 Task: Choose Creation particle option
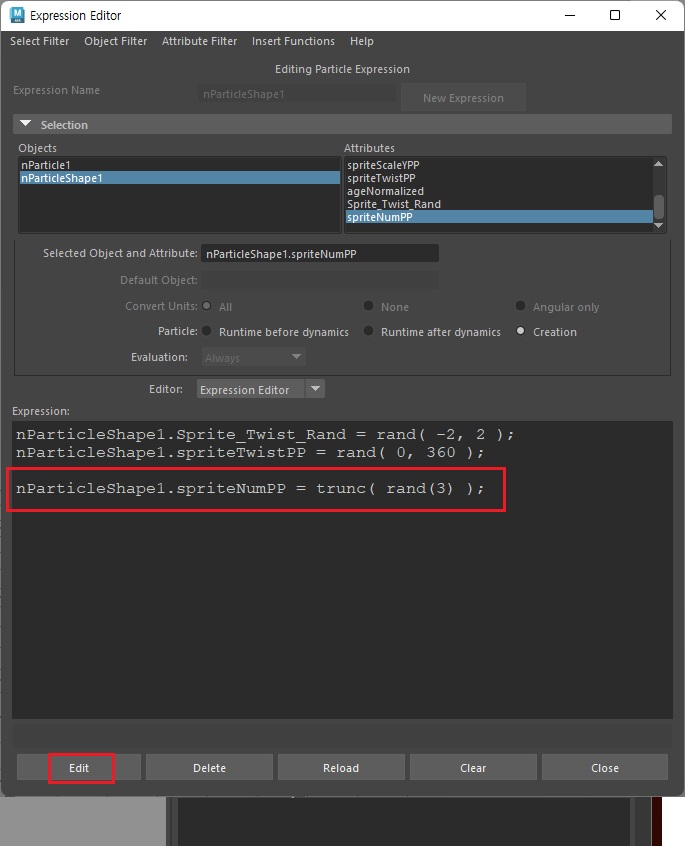[x=520, y=331]
